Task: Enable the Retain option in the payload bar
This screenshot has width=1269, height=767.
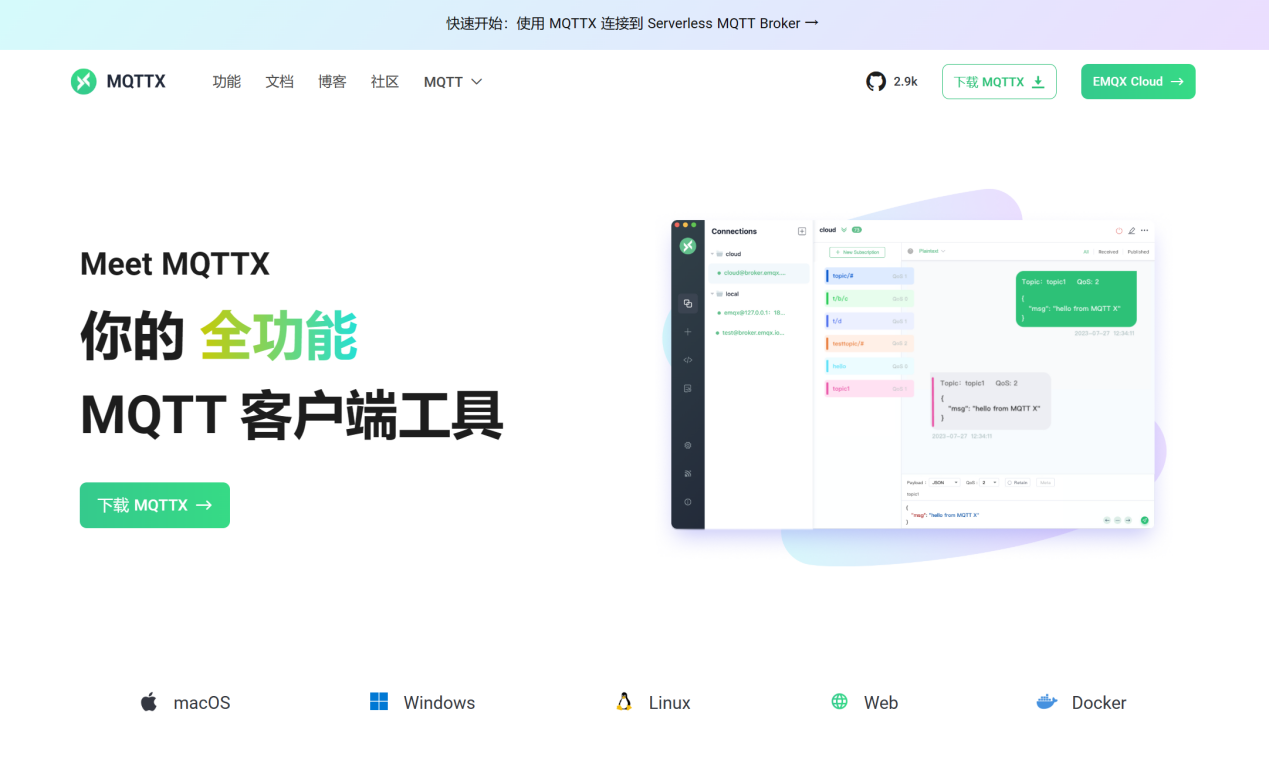Action: [x=1018, y=483]
